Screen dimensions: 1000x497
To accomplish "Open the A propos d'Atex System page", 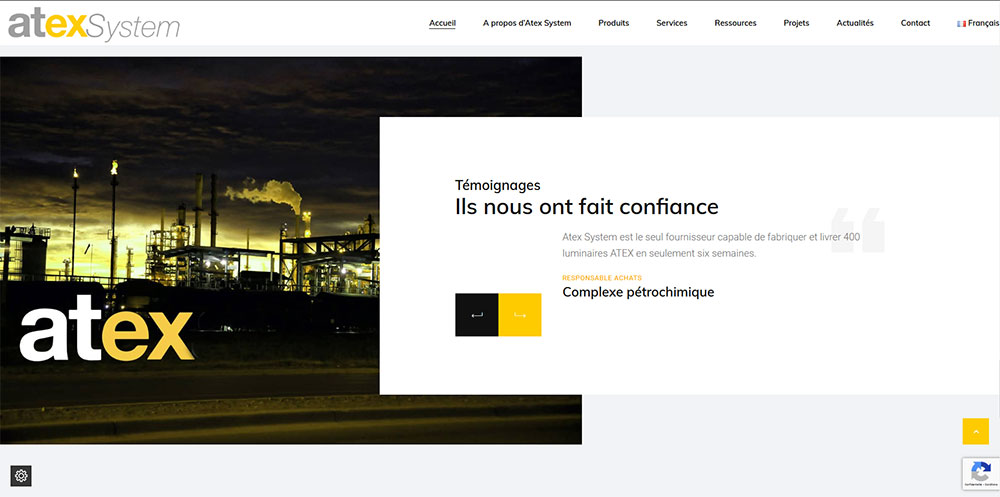I will point(527,23).
